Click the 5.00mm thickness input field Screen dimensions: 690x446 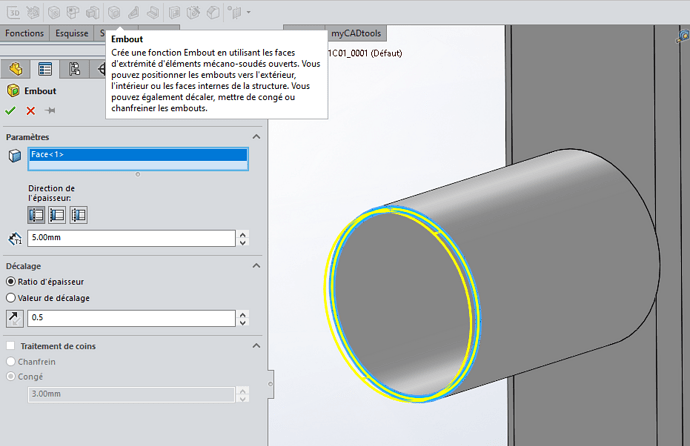point(131,238)
